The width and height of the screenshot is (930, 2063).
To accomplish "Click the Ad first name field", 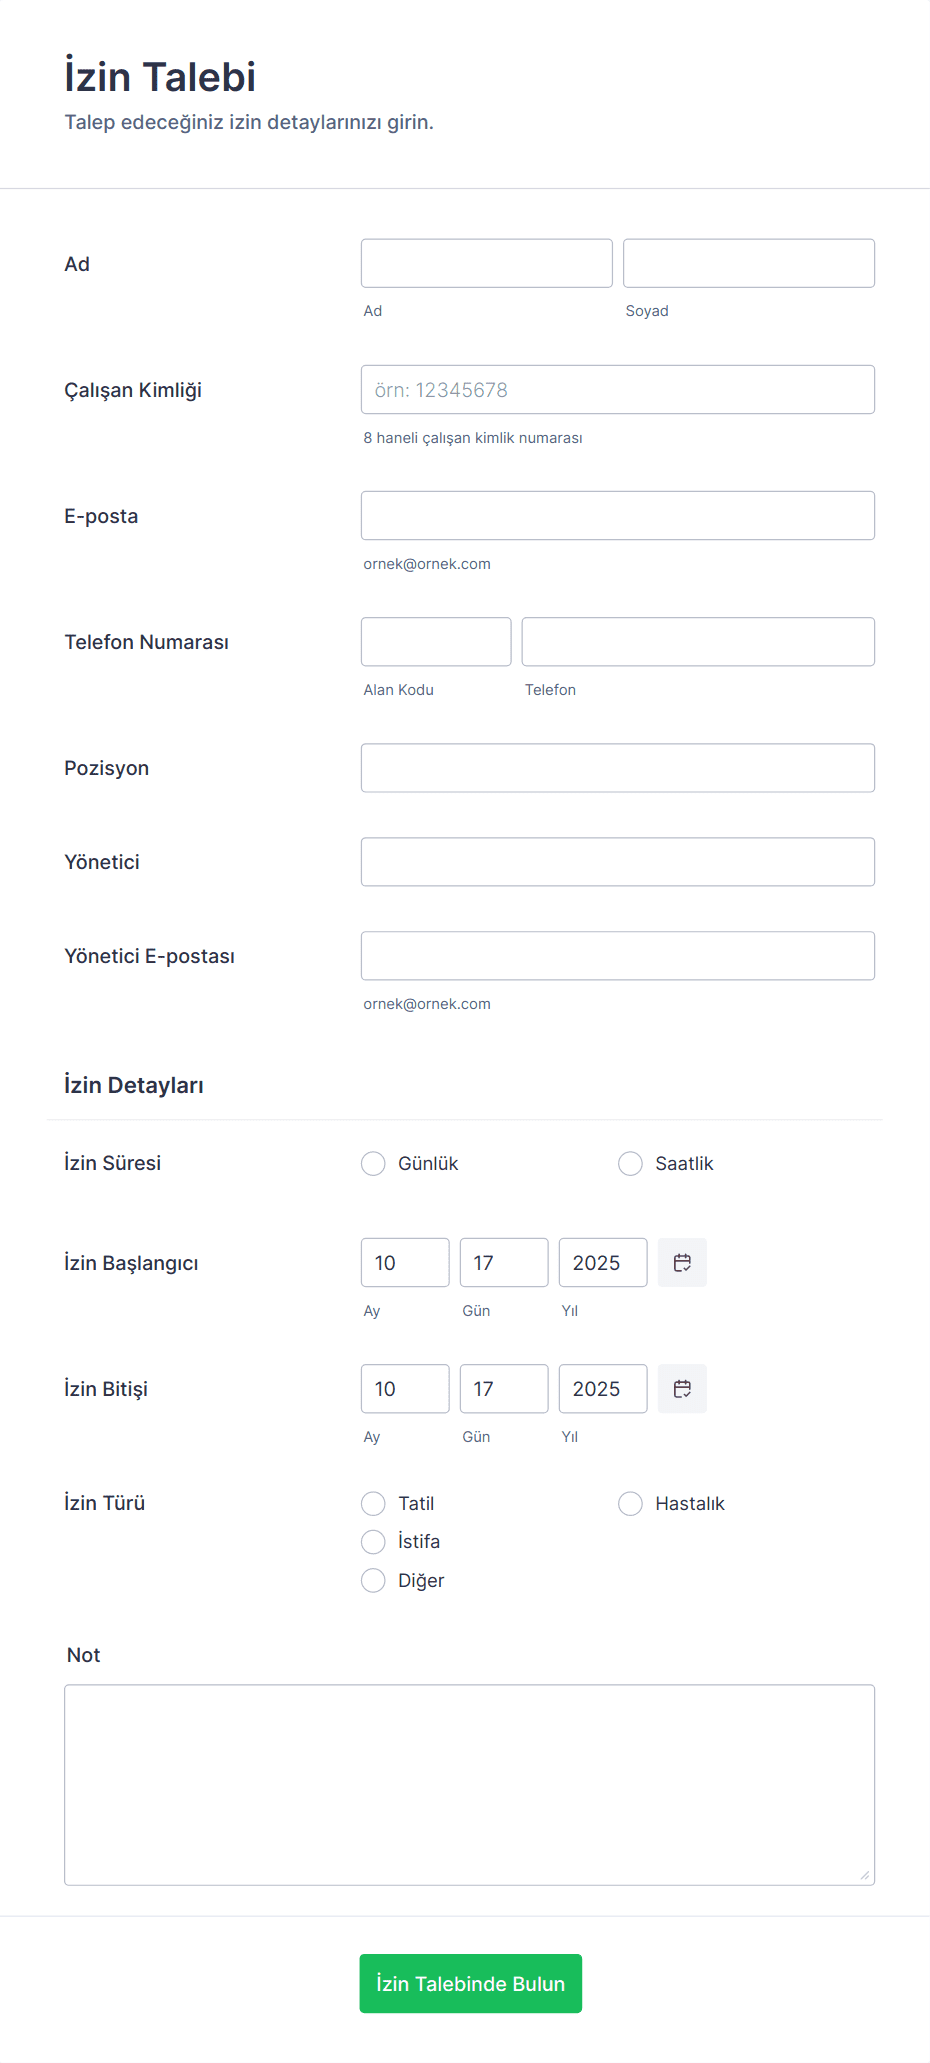I will [x=486, y=262].
